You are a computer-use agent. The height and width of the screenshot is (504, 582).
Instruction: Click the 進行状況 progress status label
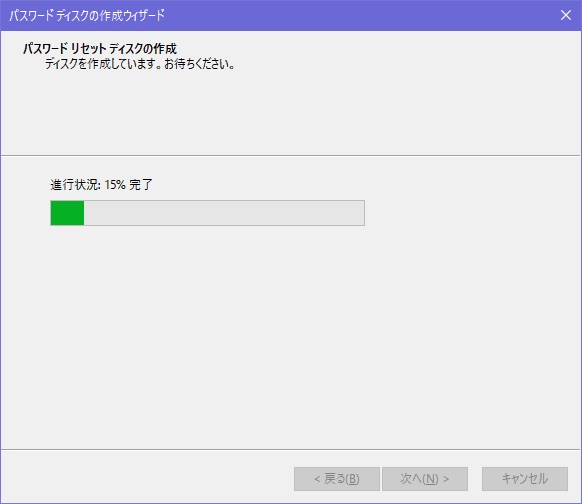click(x=75, y=184)
